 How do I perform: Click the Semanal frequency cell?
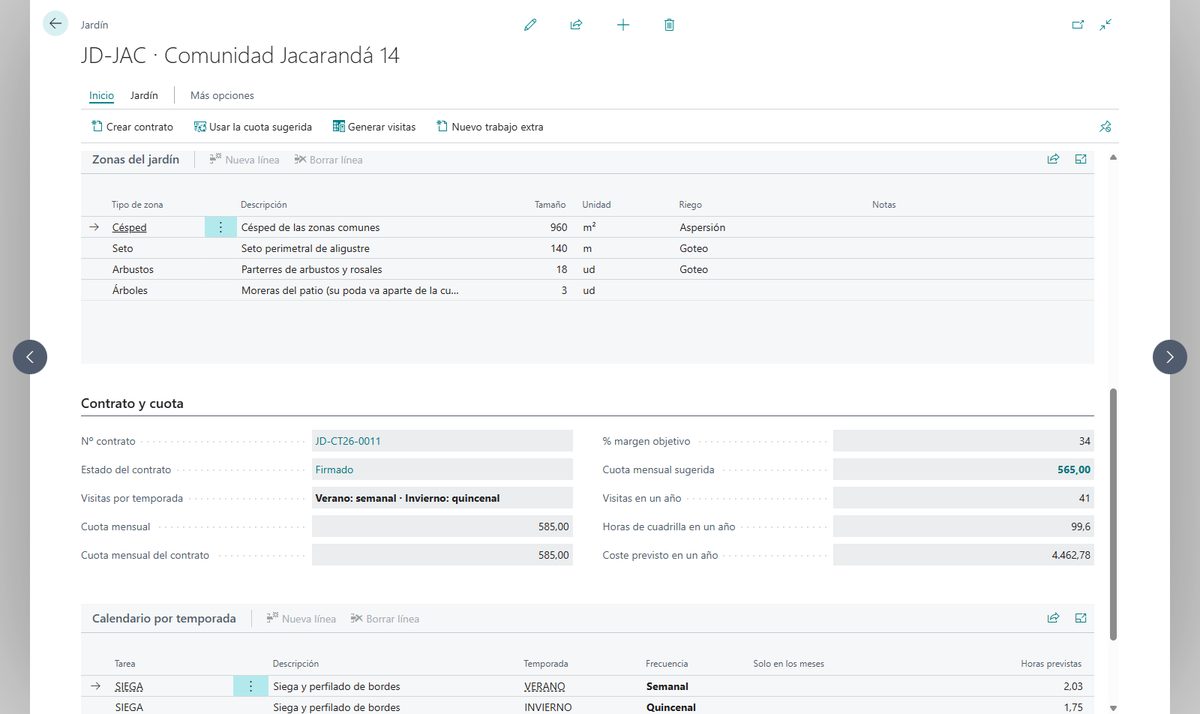pos(667,686)
